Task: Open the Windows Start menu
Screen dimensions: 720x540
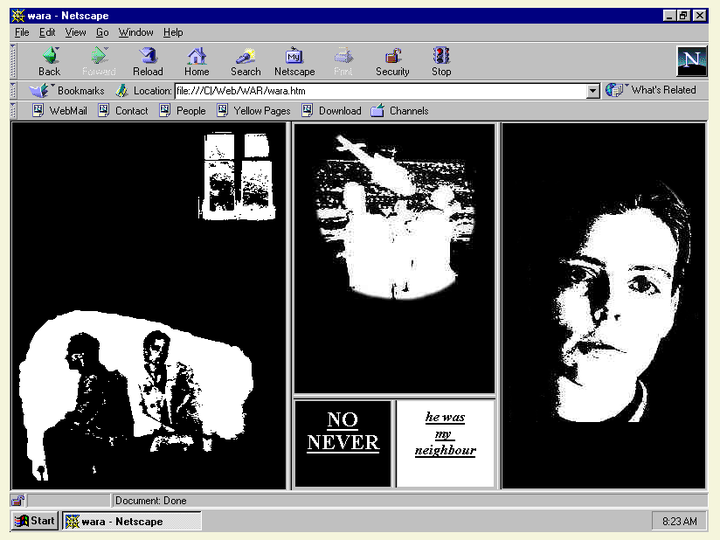Action: click(x=35, y=521)
